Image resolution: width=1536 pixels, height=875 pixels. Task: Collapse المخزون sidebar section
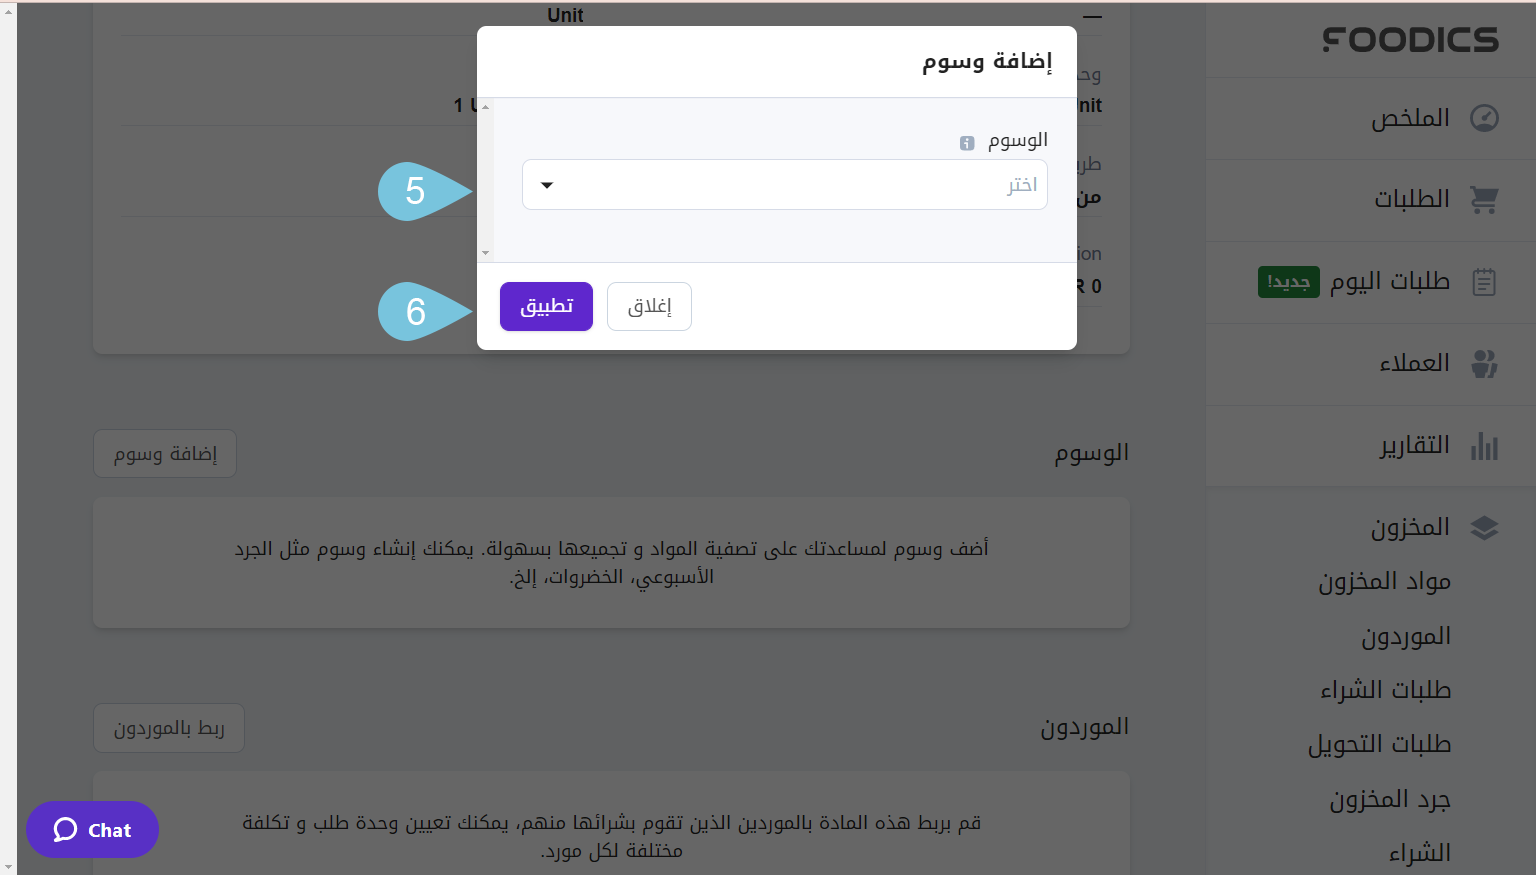point(1410,528)
